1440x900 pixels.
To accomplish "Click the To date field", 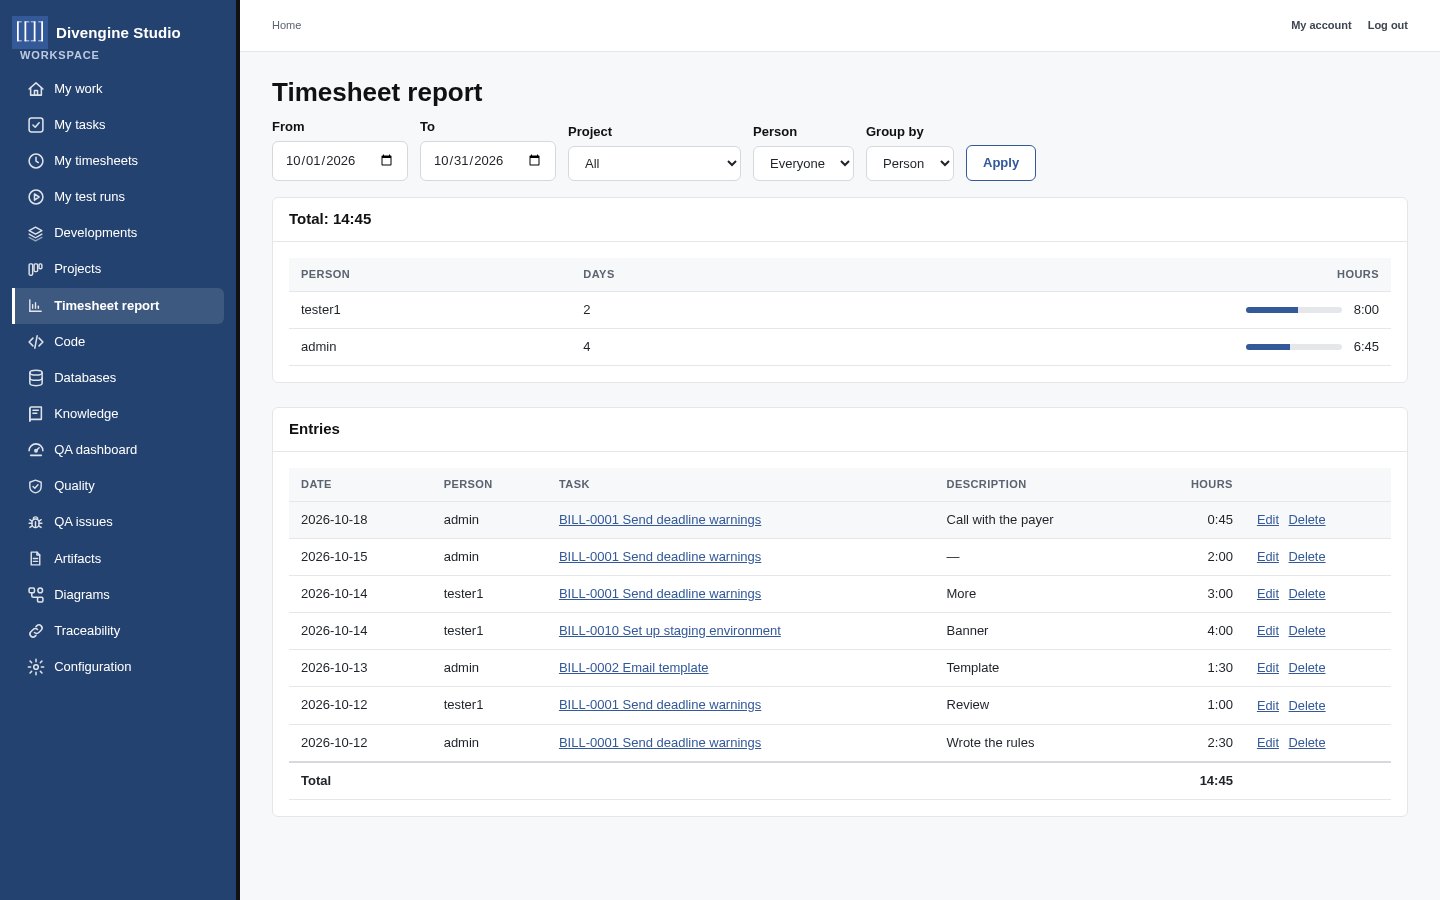I will click(x=488, y=161).
